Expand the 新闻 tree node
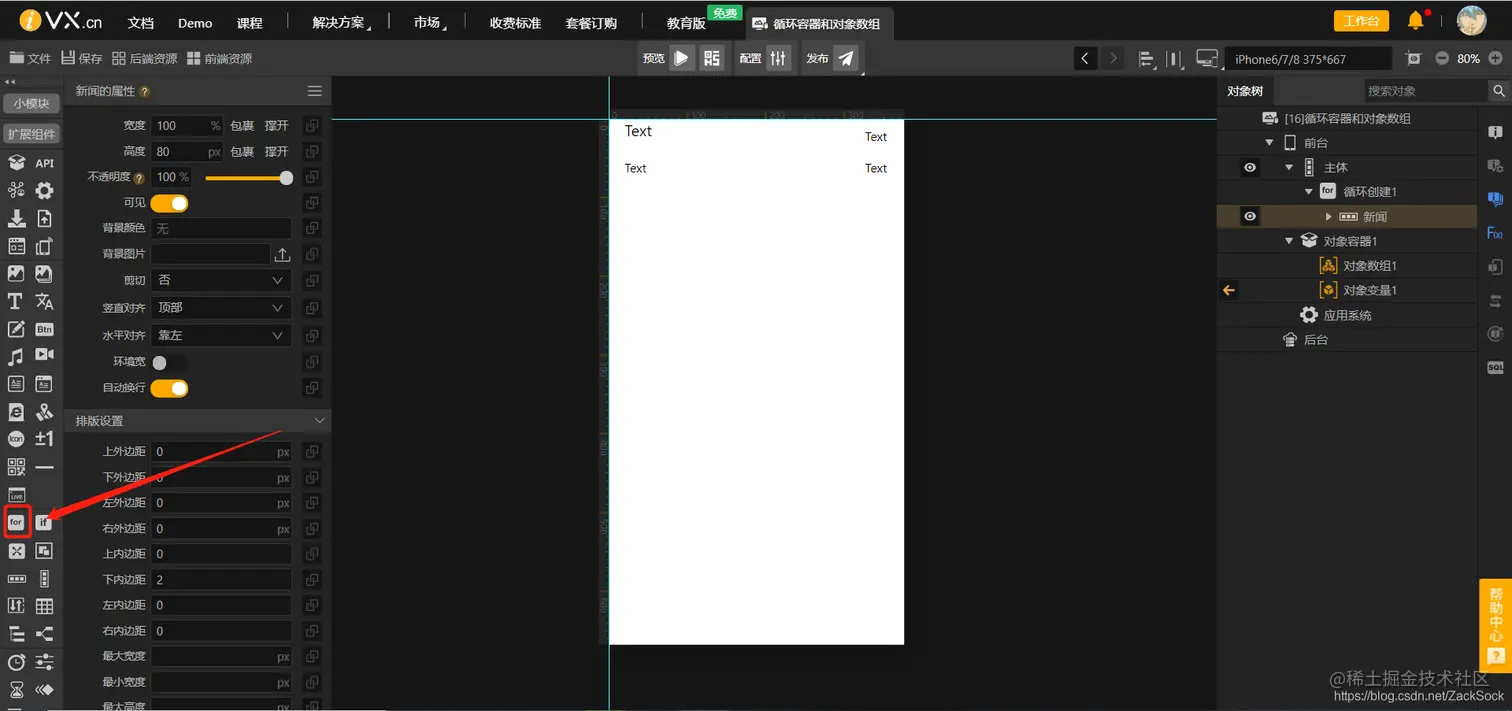 (1328, 216)
